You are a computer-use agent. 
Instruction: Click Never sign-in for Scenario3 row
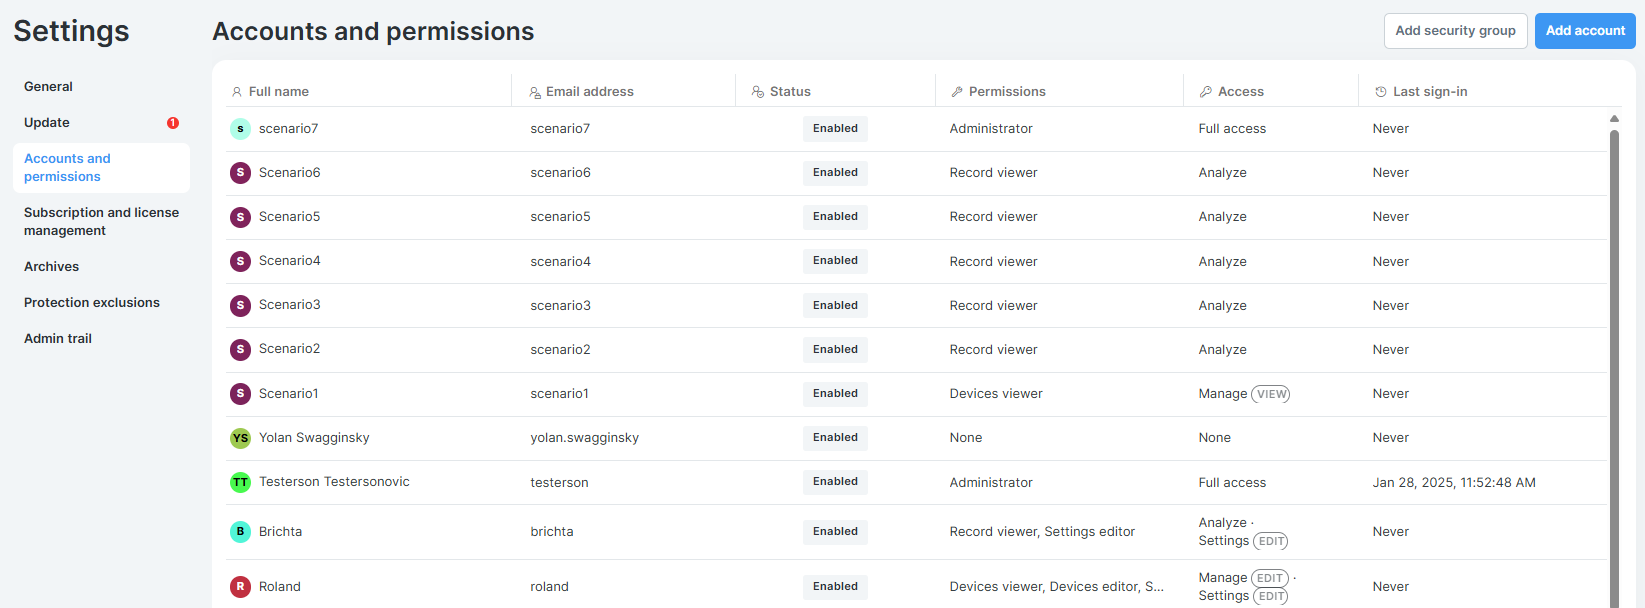point(1390,306)
